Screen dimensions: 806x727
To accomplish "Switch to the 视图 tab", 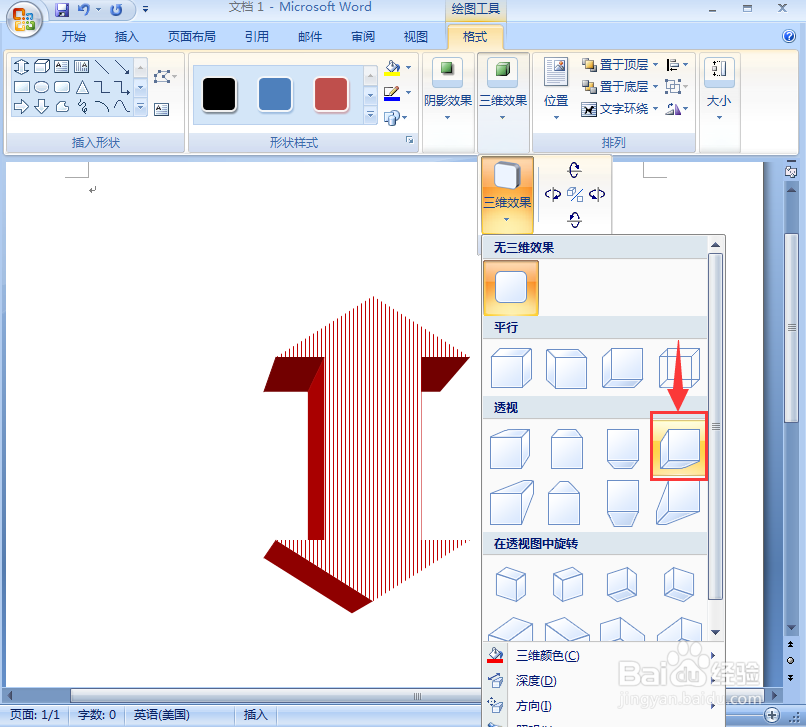I will pyautogui.click(x=416, y=37).
